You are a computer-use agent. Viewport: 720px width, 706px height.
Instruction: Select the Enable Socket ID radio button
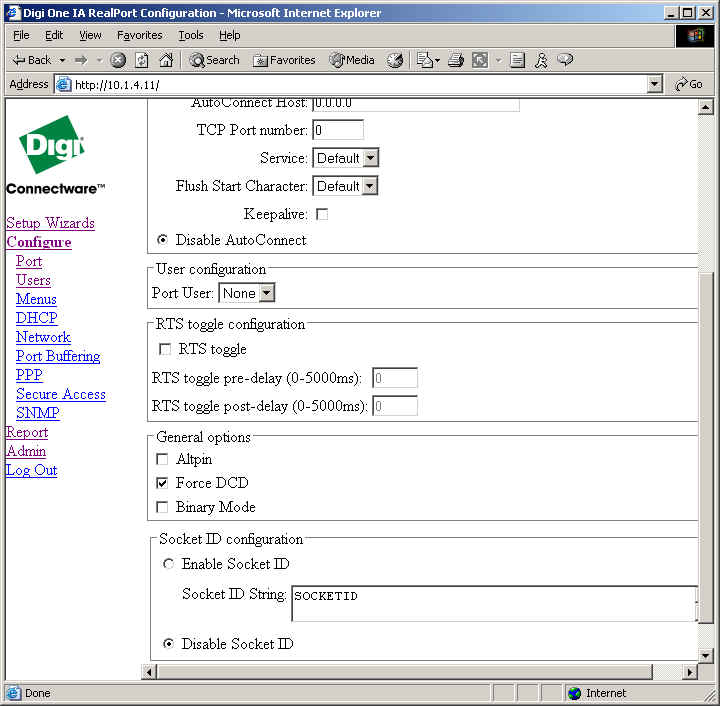pyautogui.click(x=169, y=564)
